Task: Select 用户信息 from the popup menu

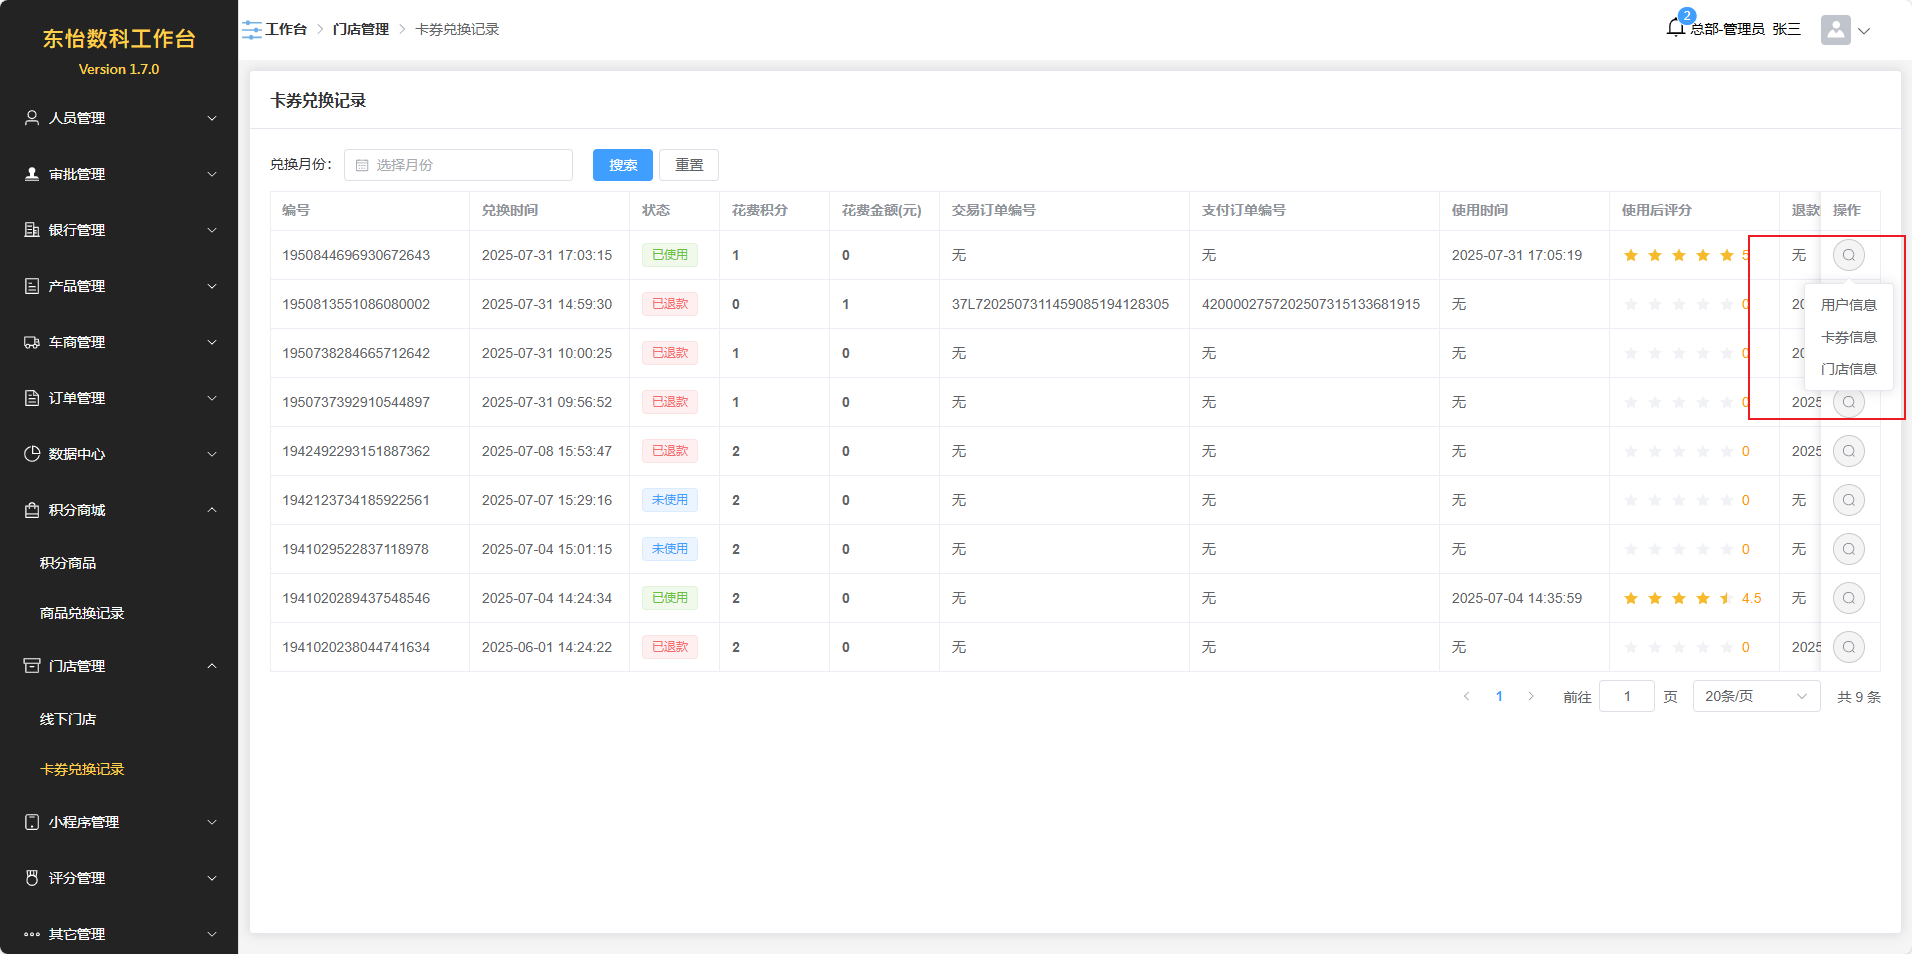Action: tap(1848, 305)
